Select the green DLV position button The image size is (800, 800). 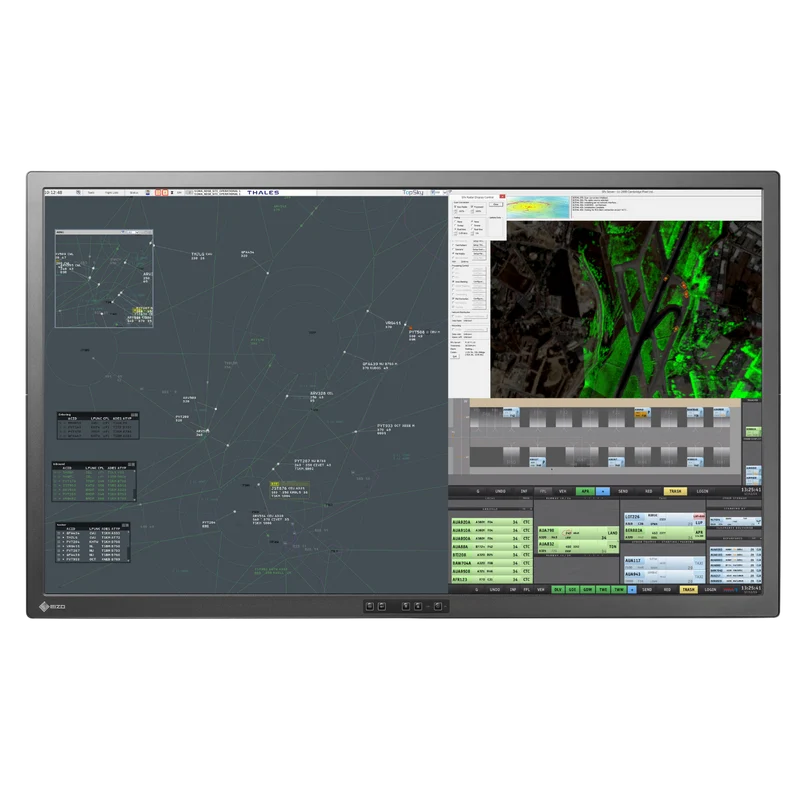tap(558, 589)
